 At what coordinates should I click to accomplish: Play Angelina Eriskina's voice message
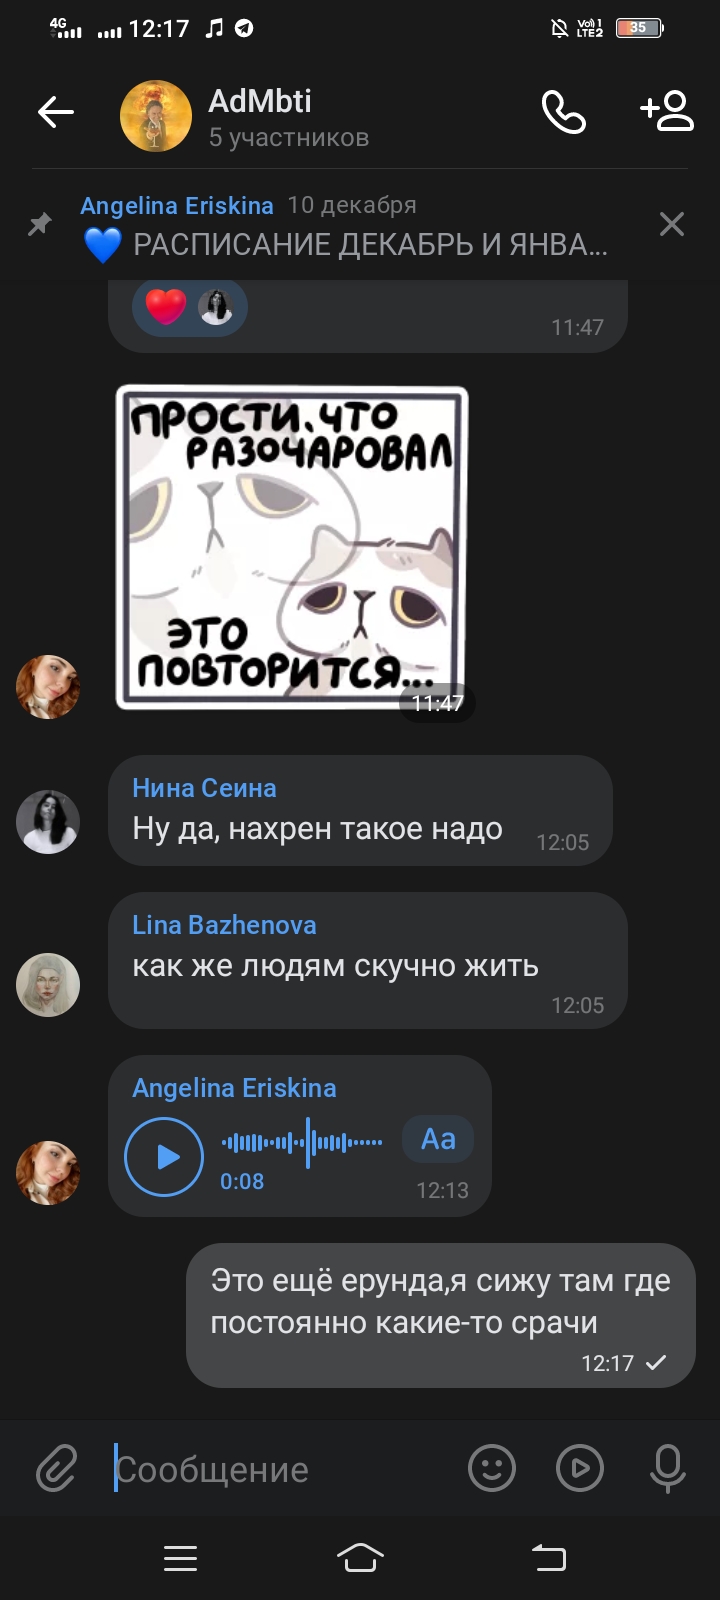point(164,1157)
